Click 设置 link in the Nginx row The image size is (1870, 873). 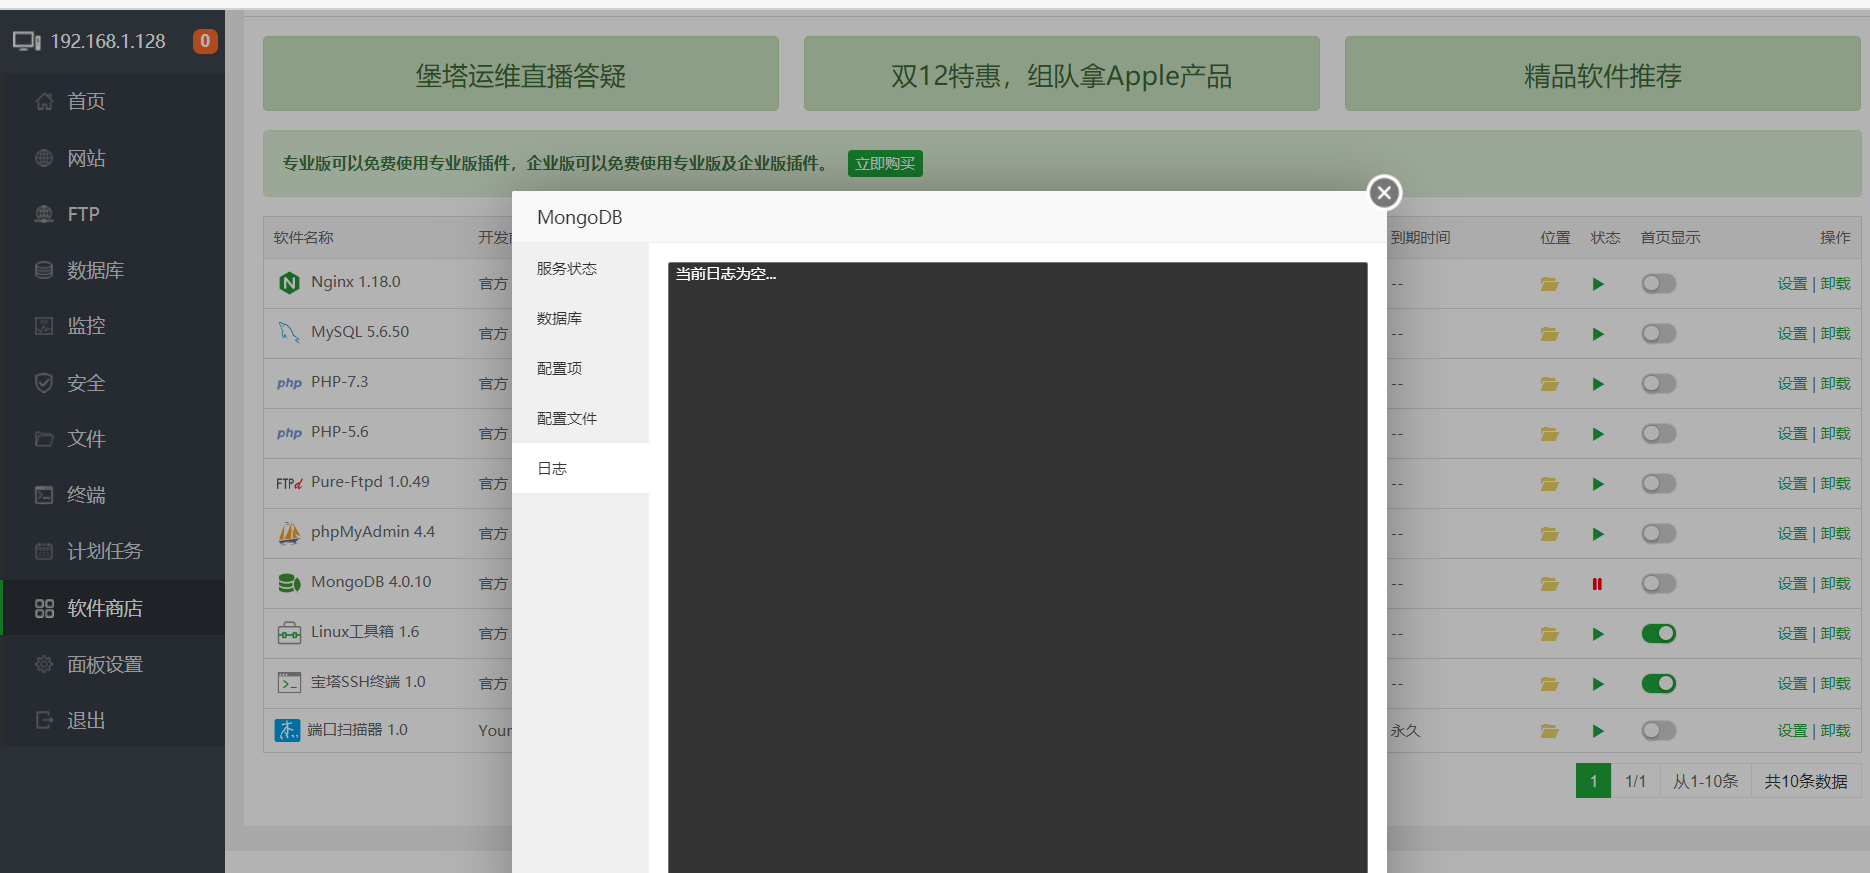[1792, 284]
